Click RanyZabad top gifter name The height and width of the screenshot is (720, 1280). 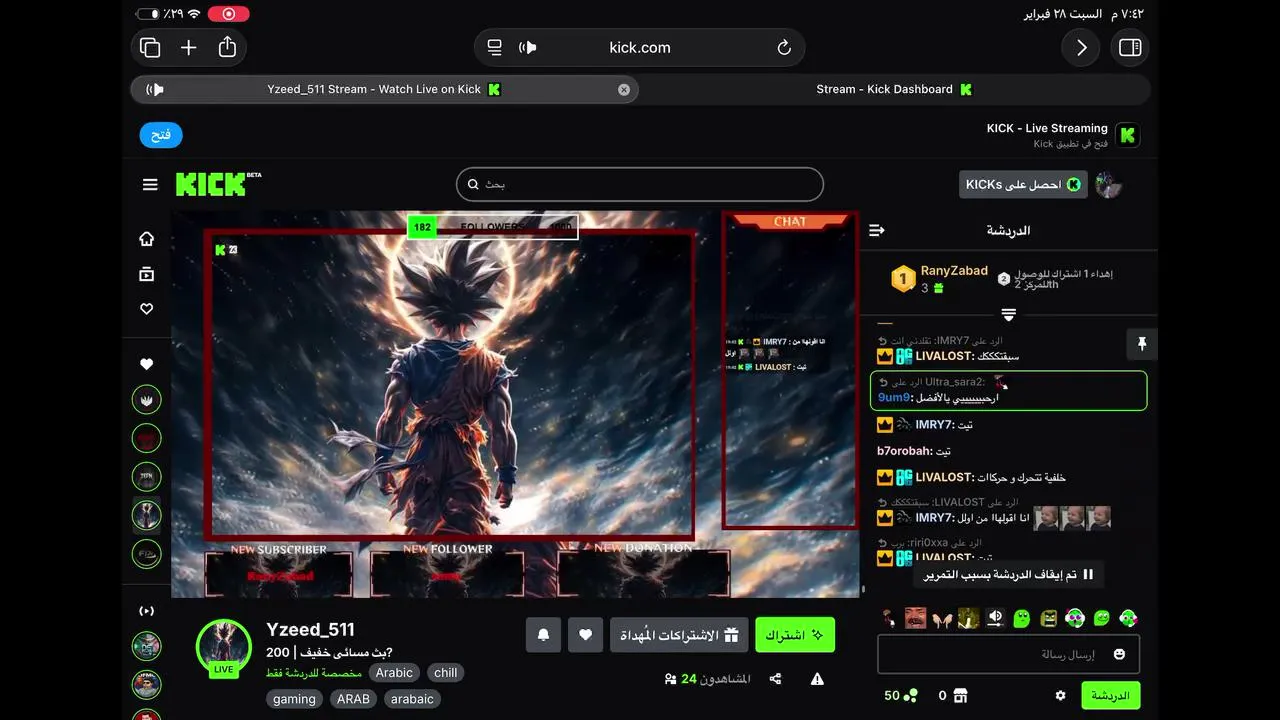[x=954, y=271]
